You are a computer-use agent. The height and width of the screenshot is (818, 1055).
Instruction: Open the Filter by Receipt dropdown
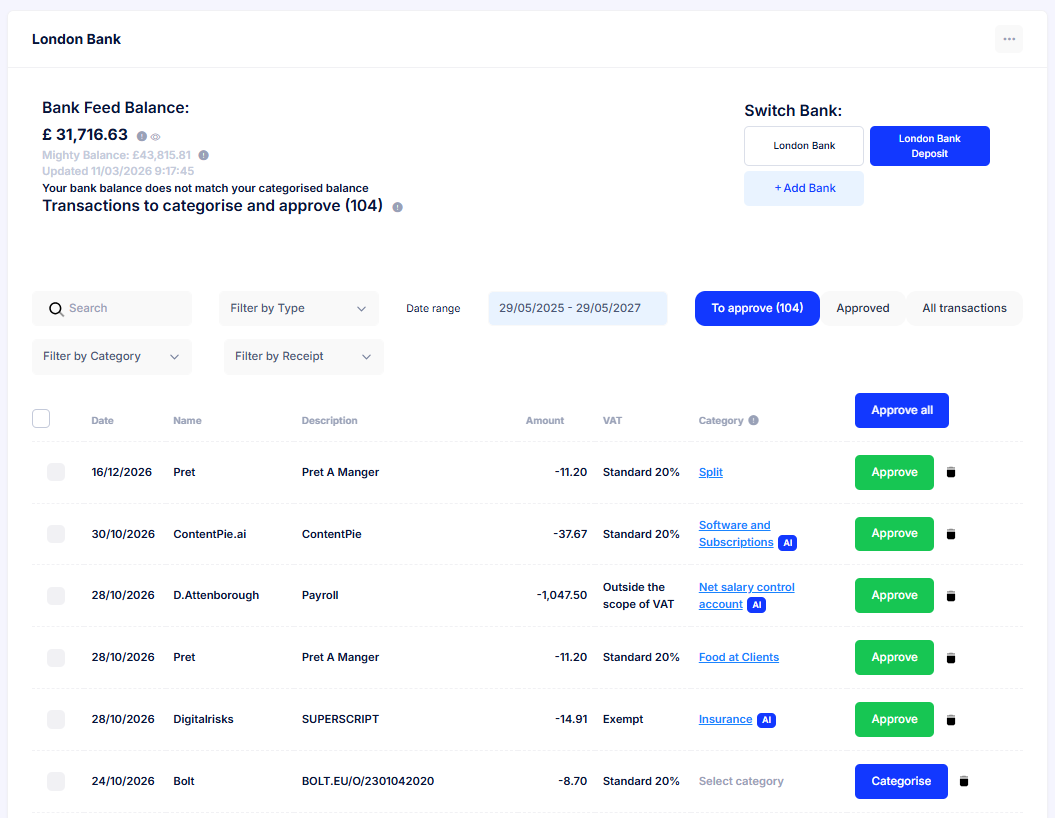tap(303, 357)
